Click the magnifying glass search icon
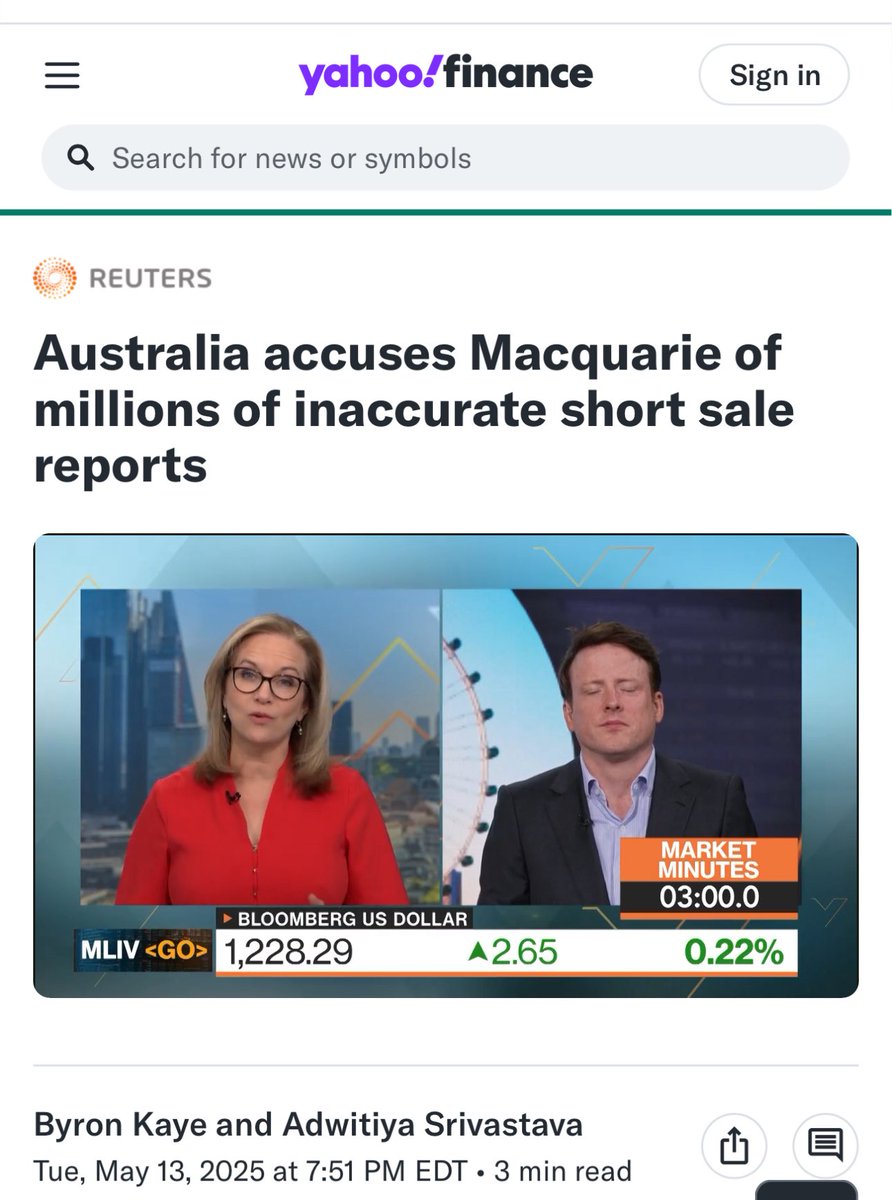Image resolution: width=892 pixels, height=1200 pixels. 80,158
